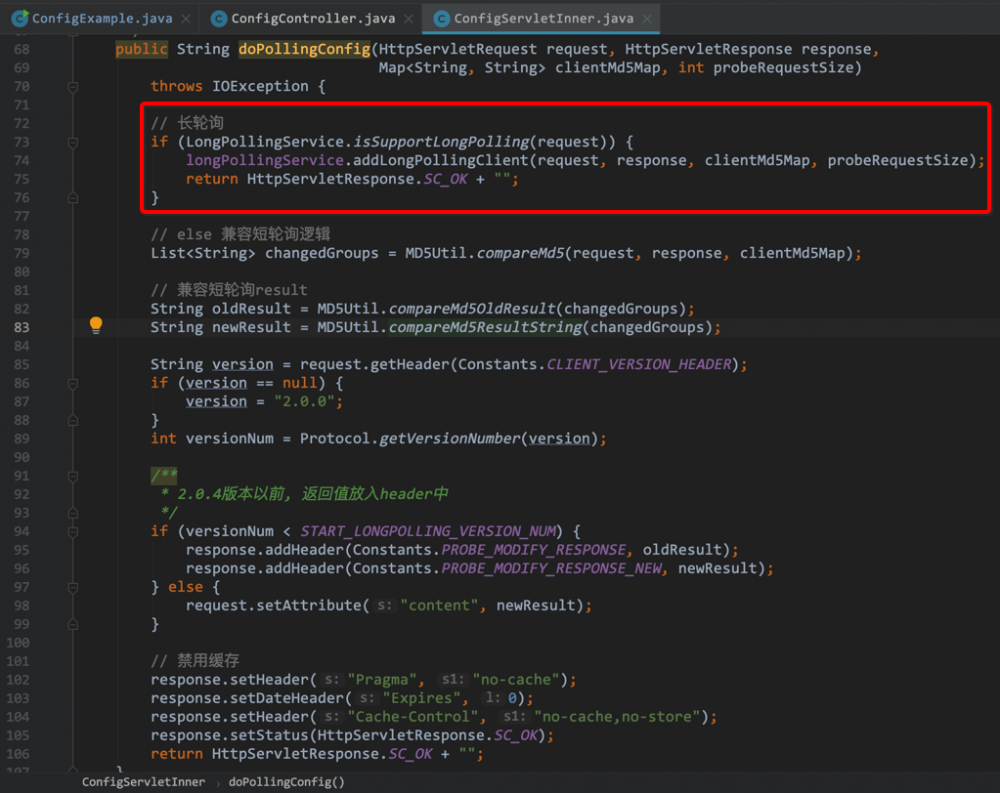
Task: Switch to the ConfigExample.java tab
Action: (x=102, y=19)
